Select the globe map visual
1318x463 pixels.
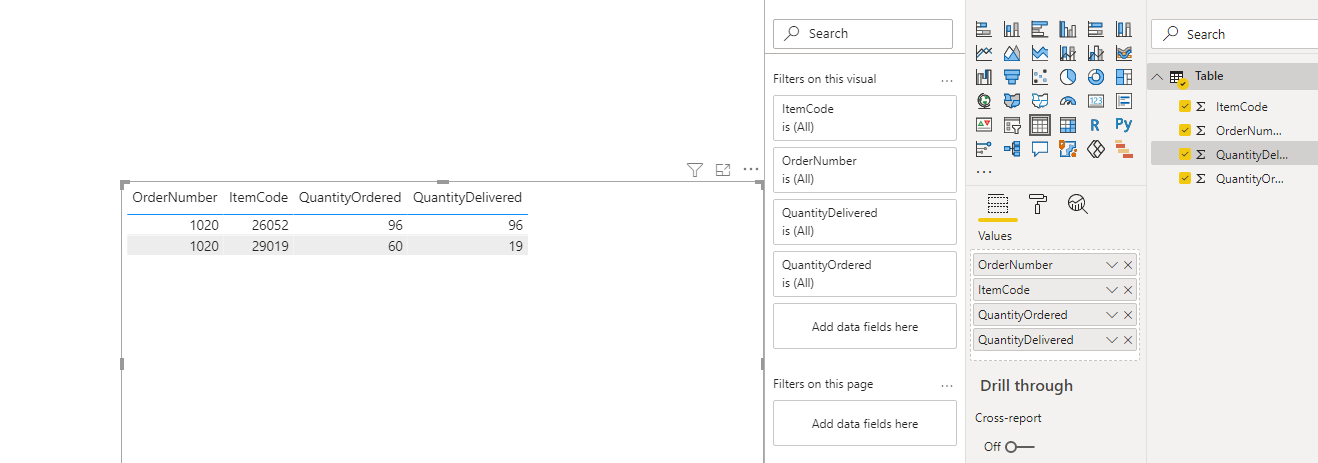[x=984, y=101]
